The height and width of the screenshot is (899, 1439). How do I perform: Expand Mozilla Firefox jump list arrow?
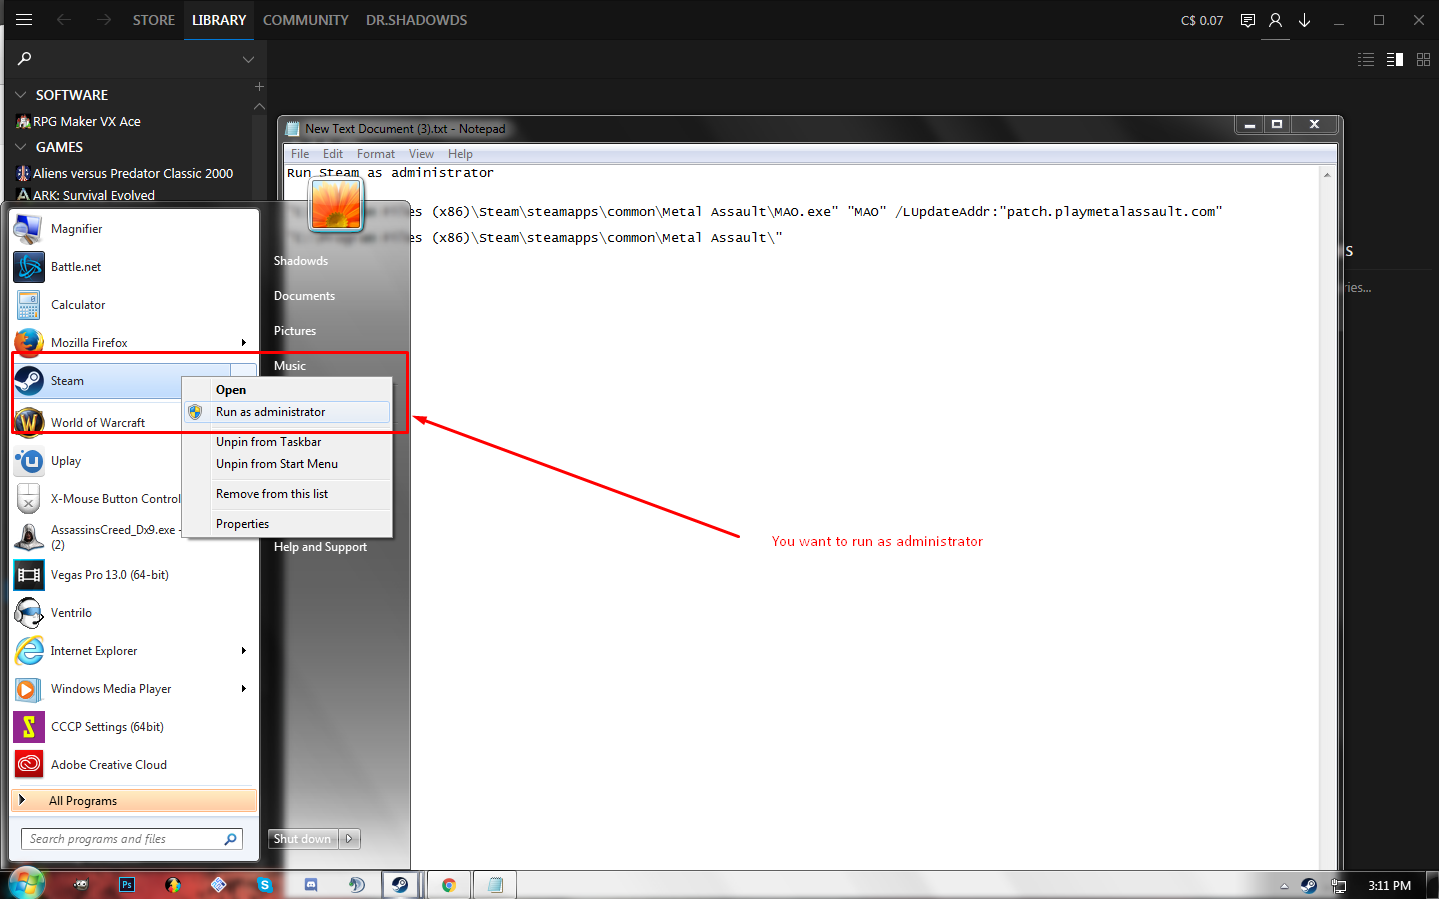(243, 343)
